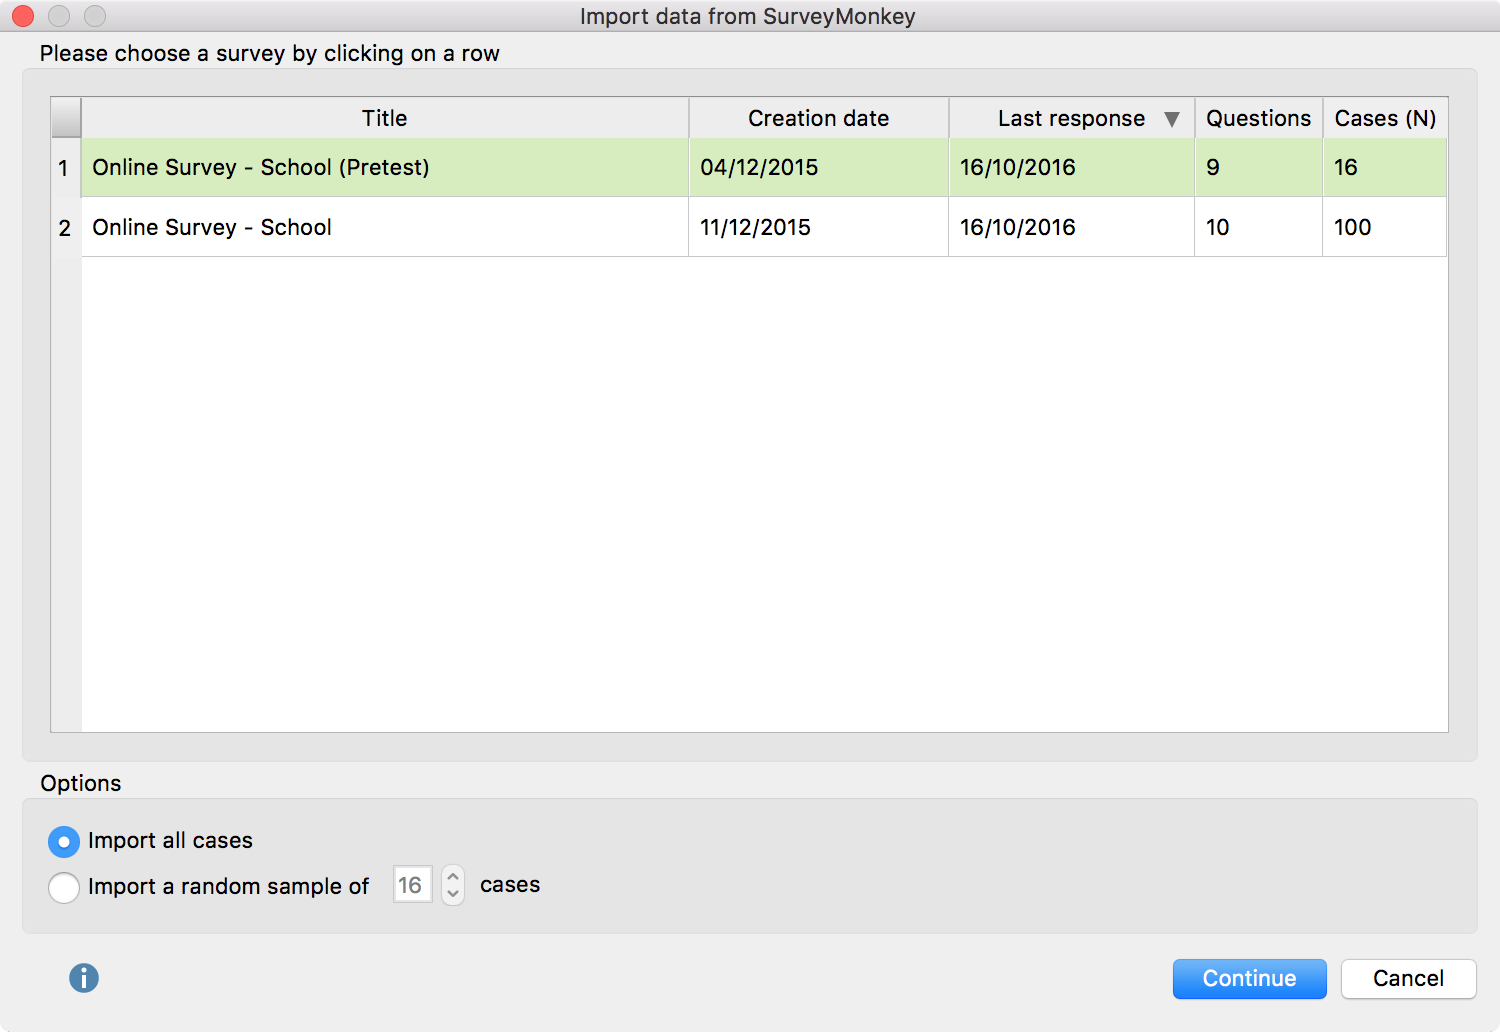This screenshot has height=1032, width=1500.
Task: Select the Import all cases option
Action: (x=64, y=842)
